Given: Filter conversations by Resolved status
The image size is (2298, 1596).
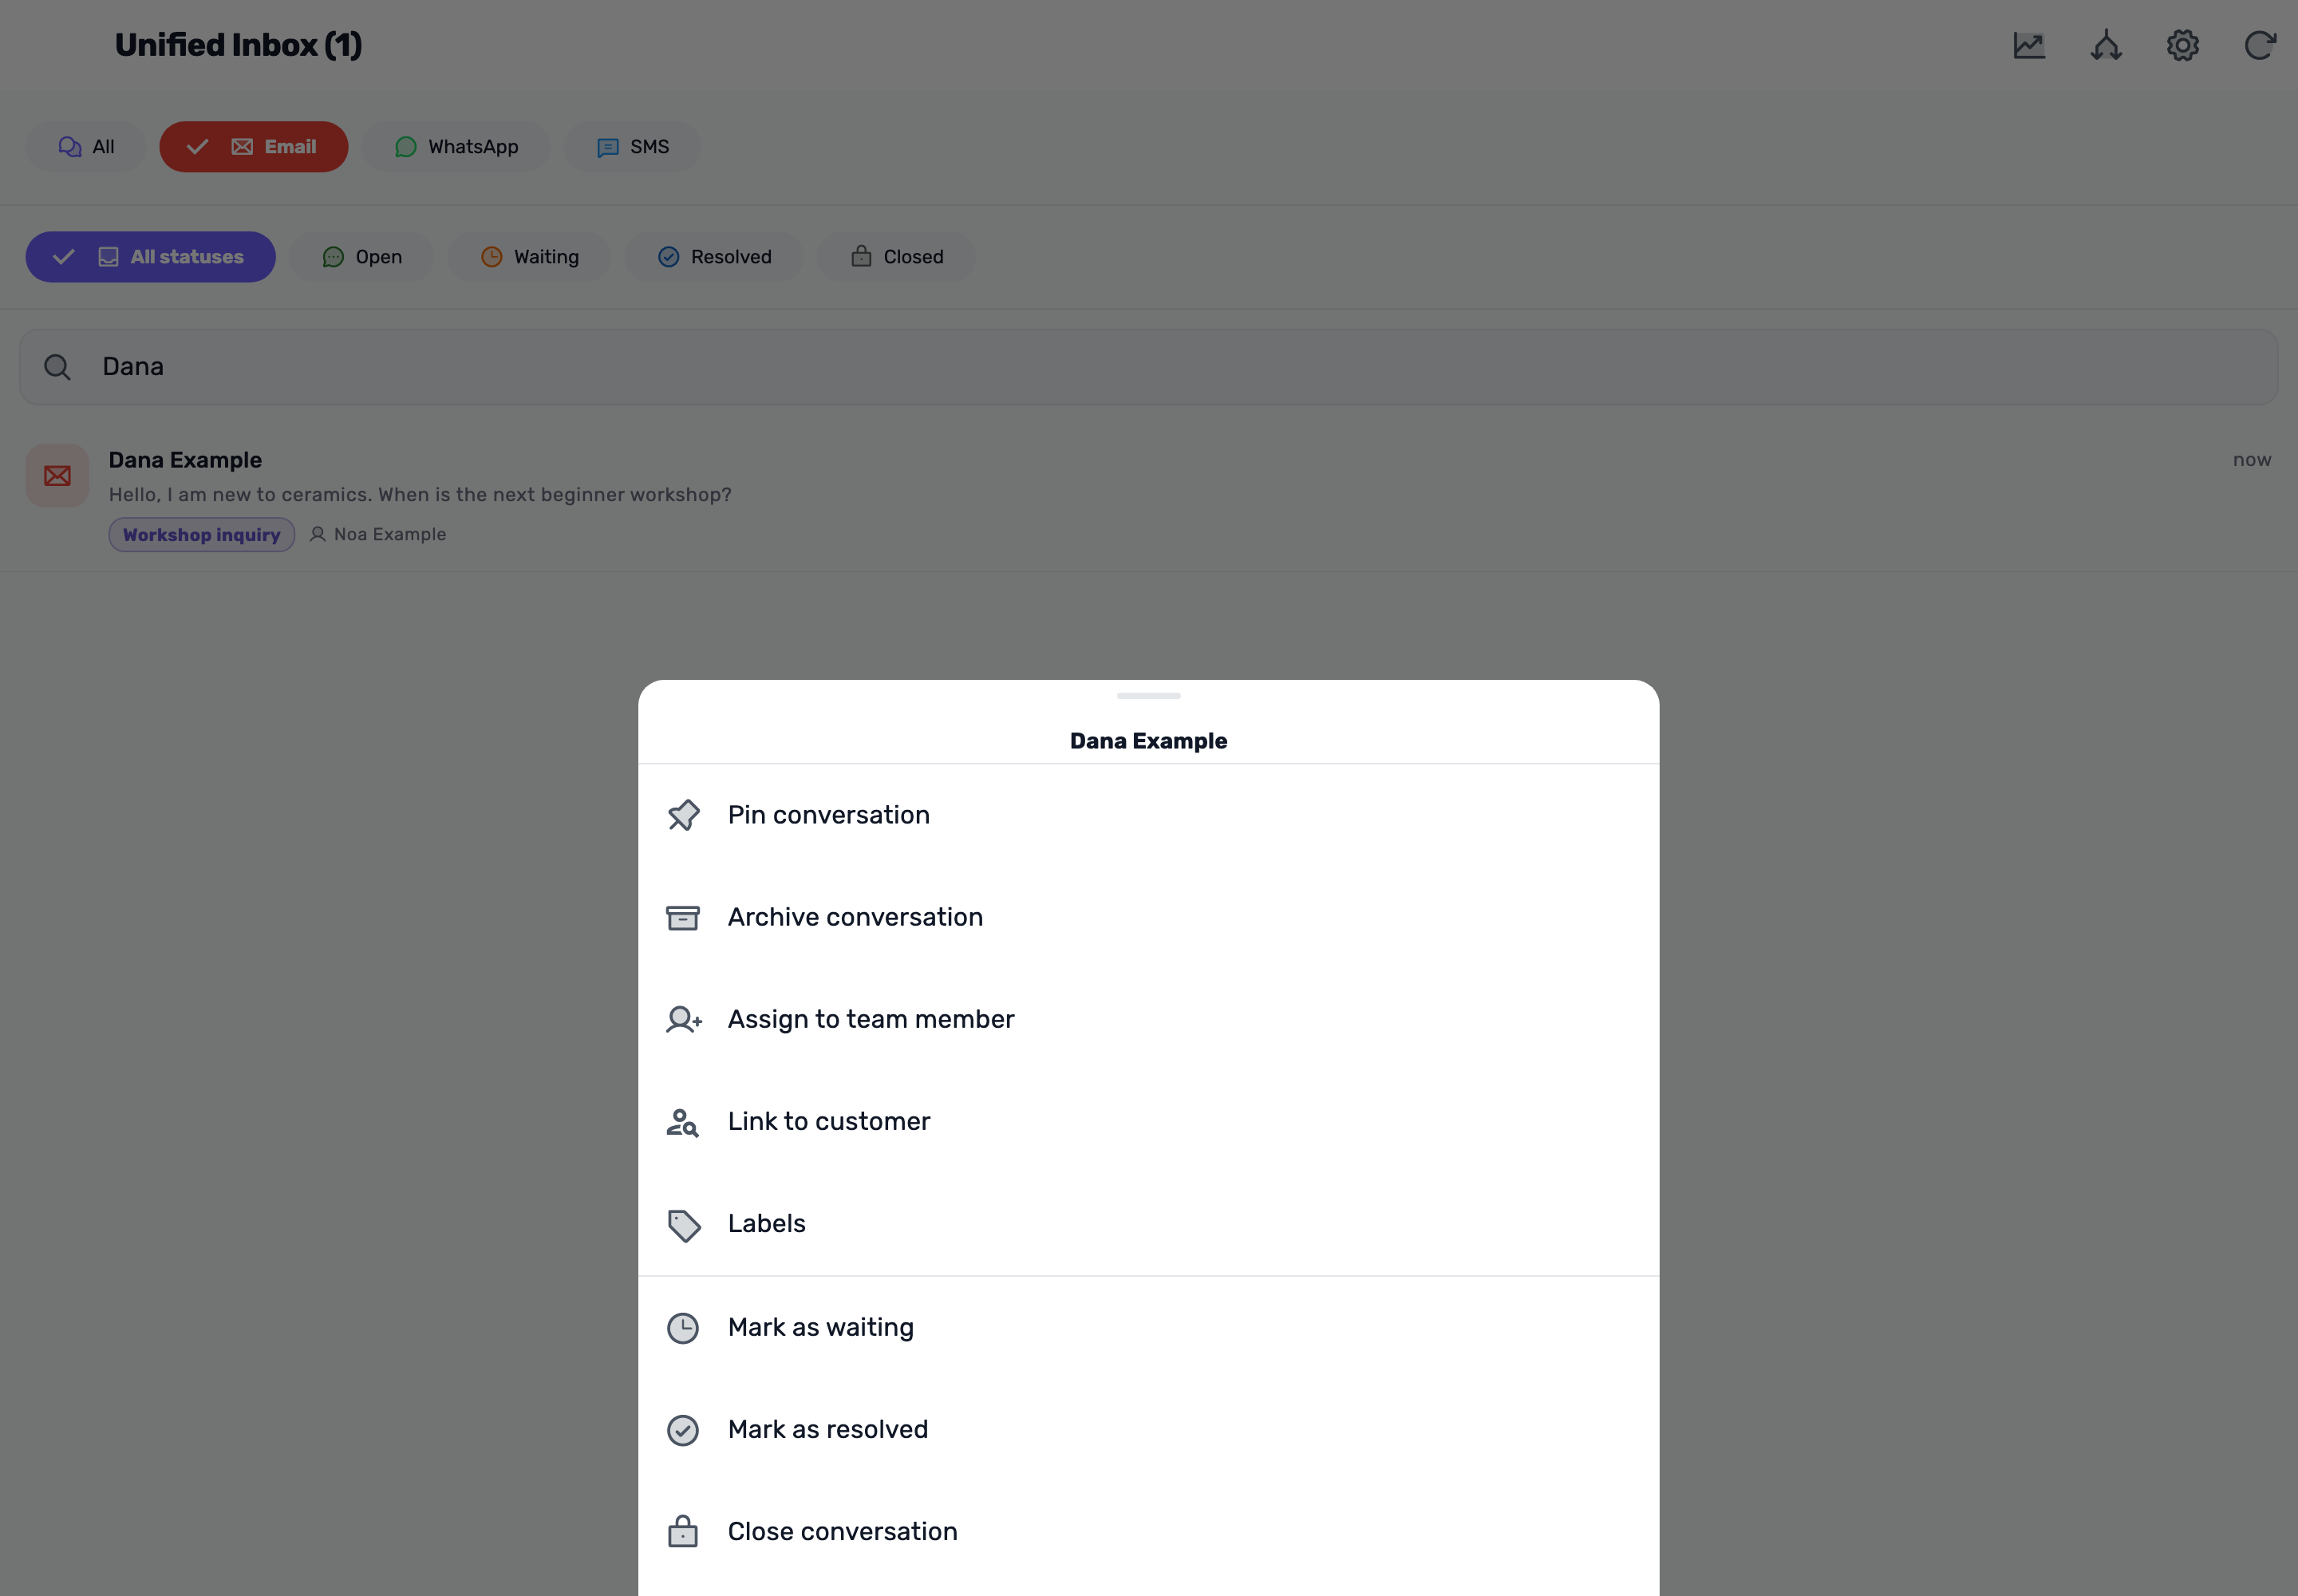Looking at the screenshot, I should 714,257.
